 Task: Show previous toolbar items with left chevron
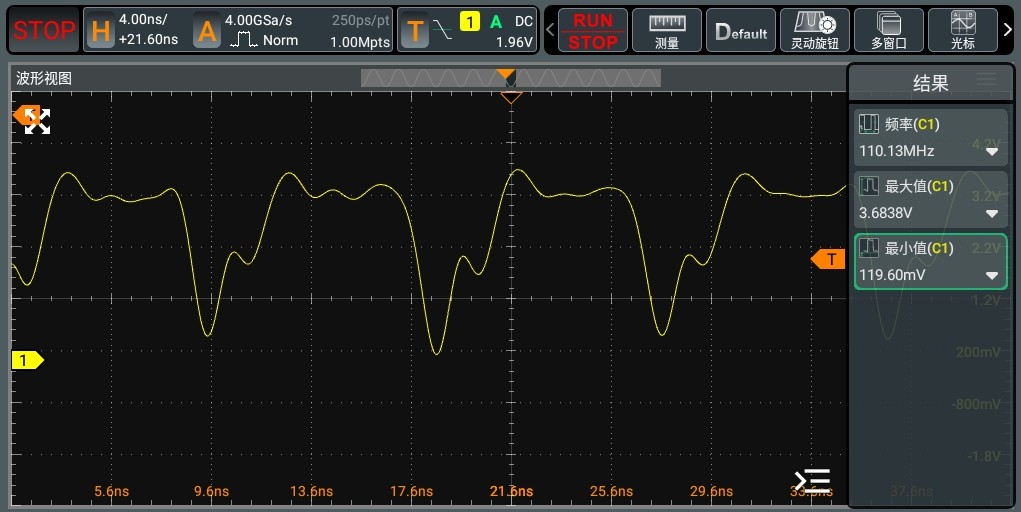550,30
